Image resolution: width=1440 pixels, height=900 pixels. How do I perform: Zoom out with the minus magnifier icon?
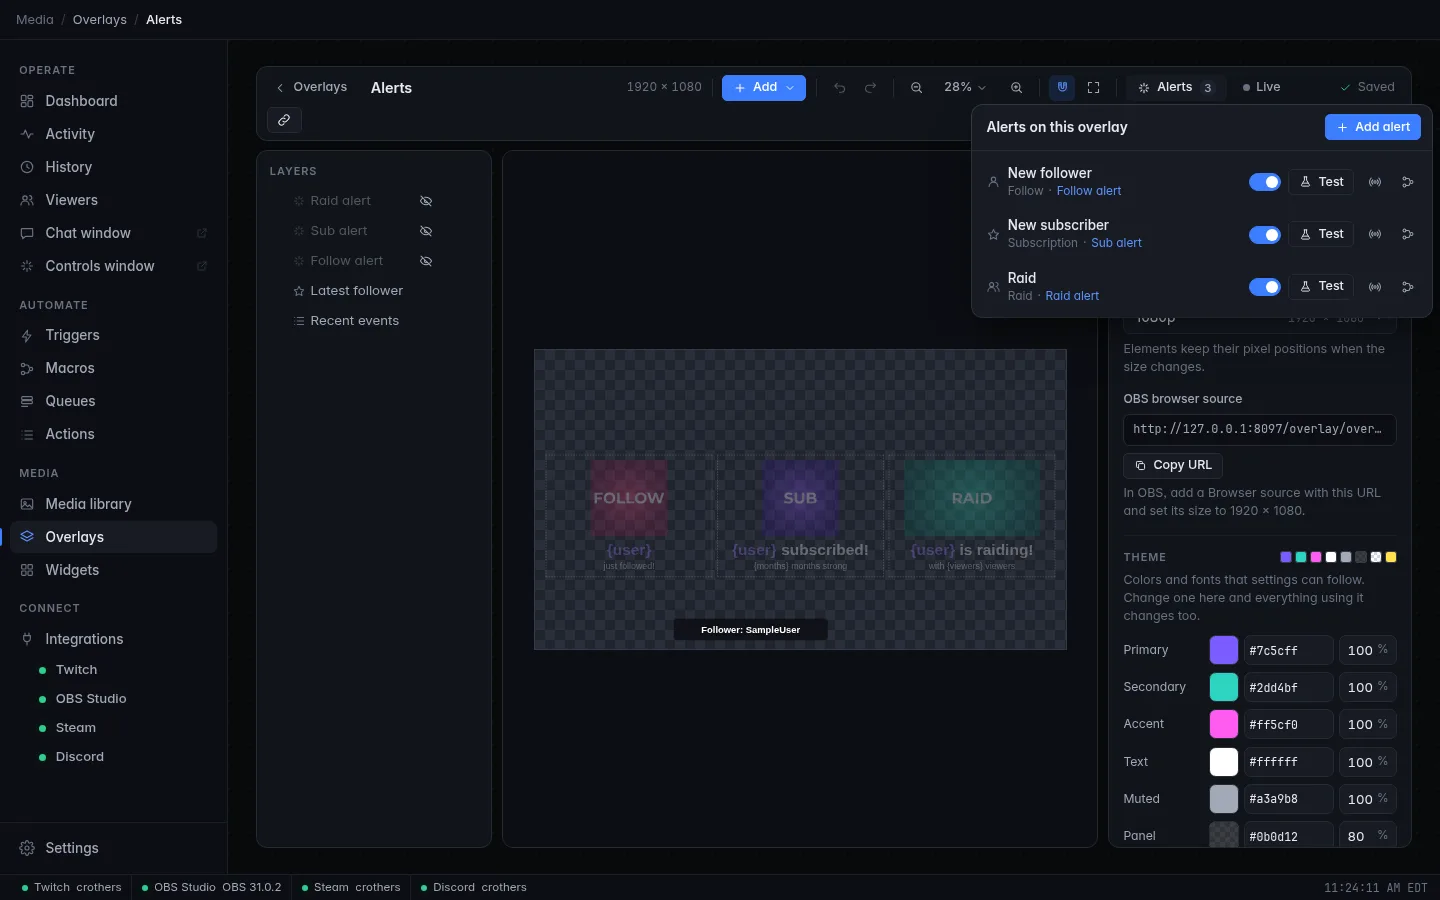click(916, 88)
